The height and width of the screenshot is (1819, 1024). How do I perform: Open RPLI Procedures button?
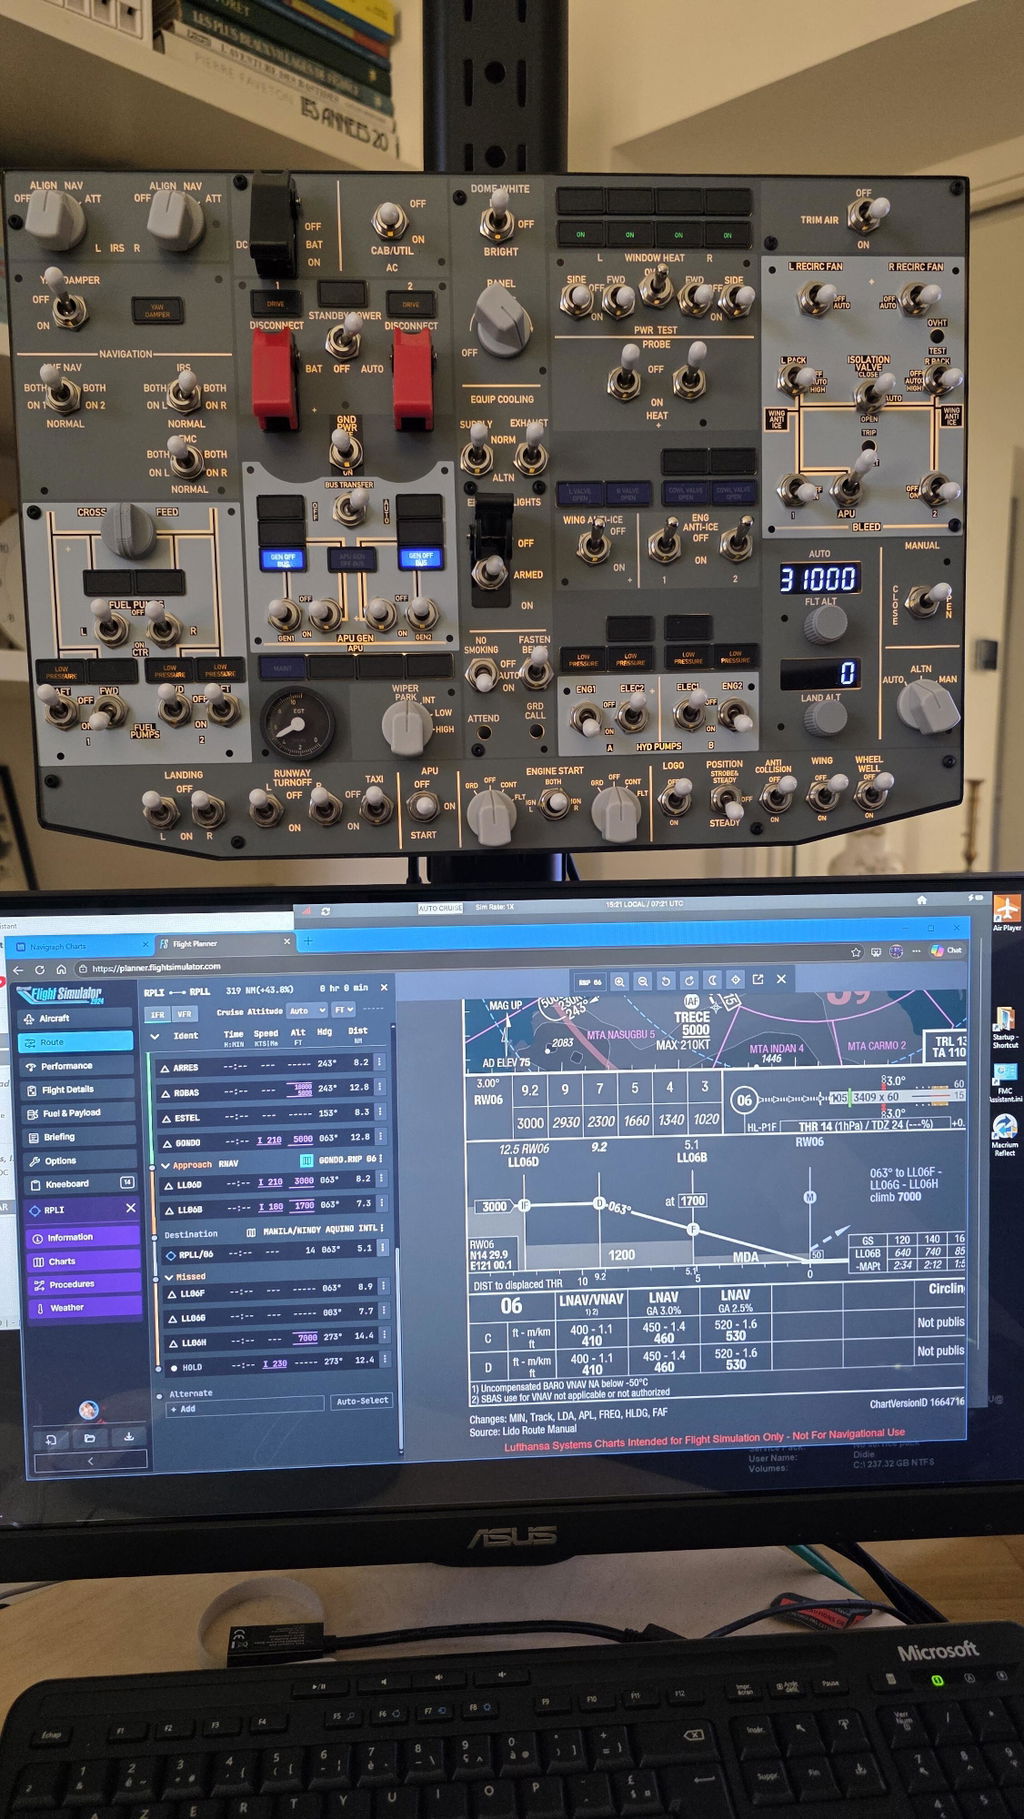[x=85, y=1284]
